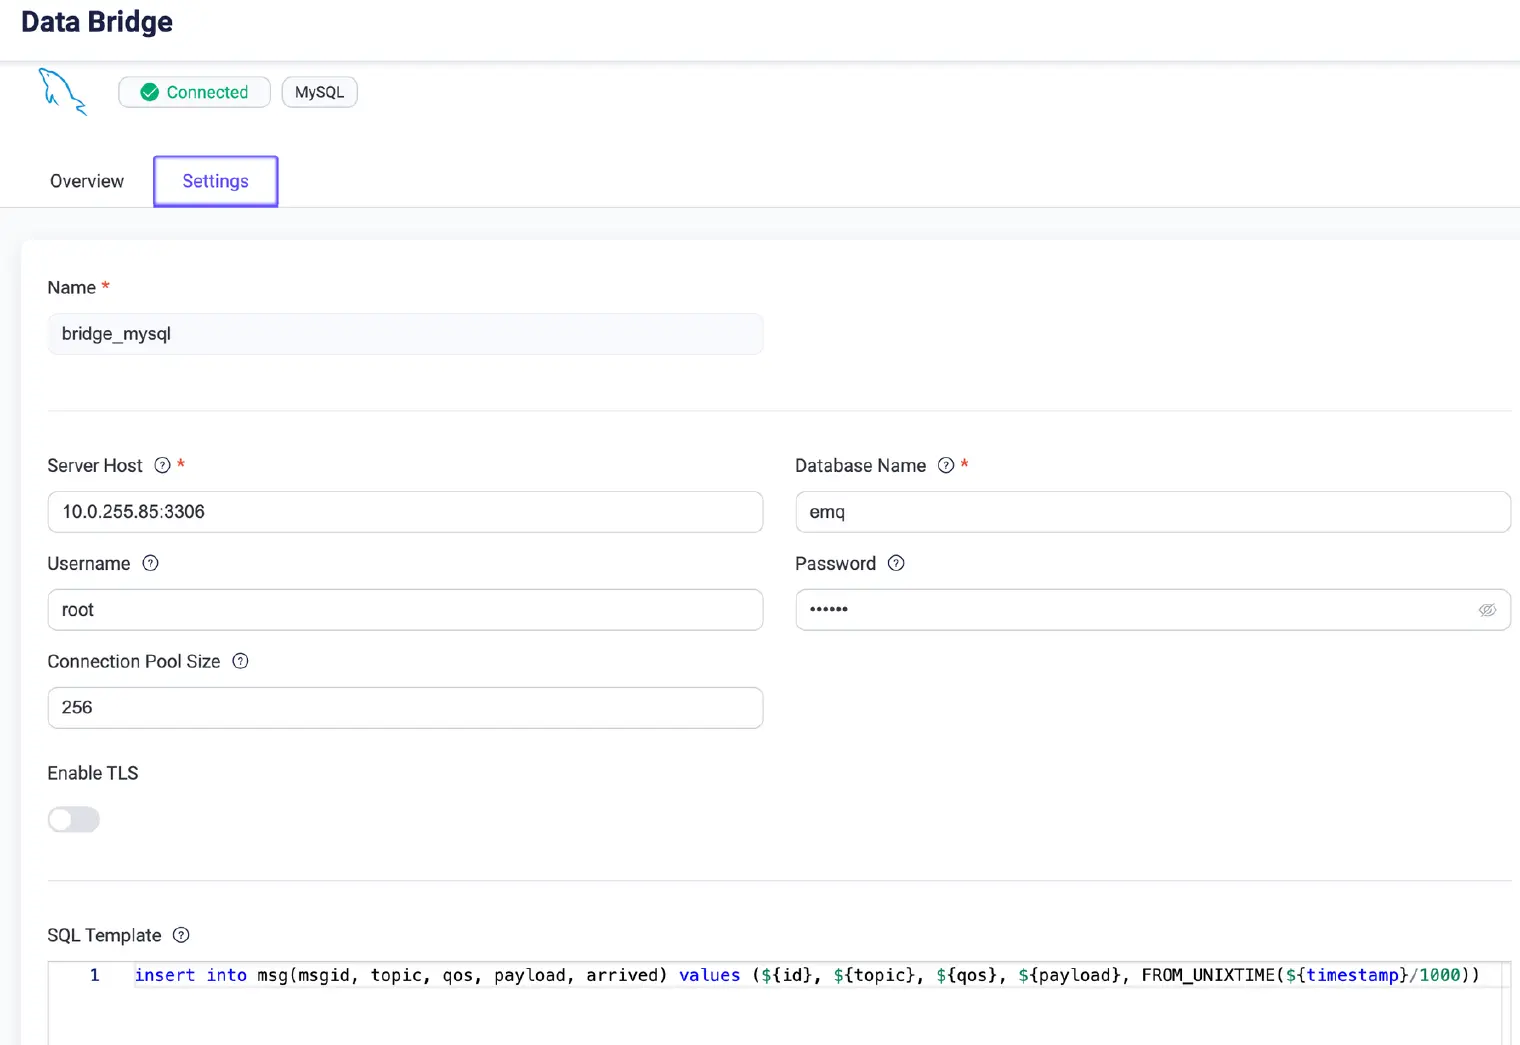Click line number 1 in SQL editor
The height and width of the screenshot is (1045, 1520).
pyautogui.click(x=95, y=975)
